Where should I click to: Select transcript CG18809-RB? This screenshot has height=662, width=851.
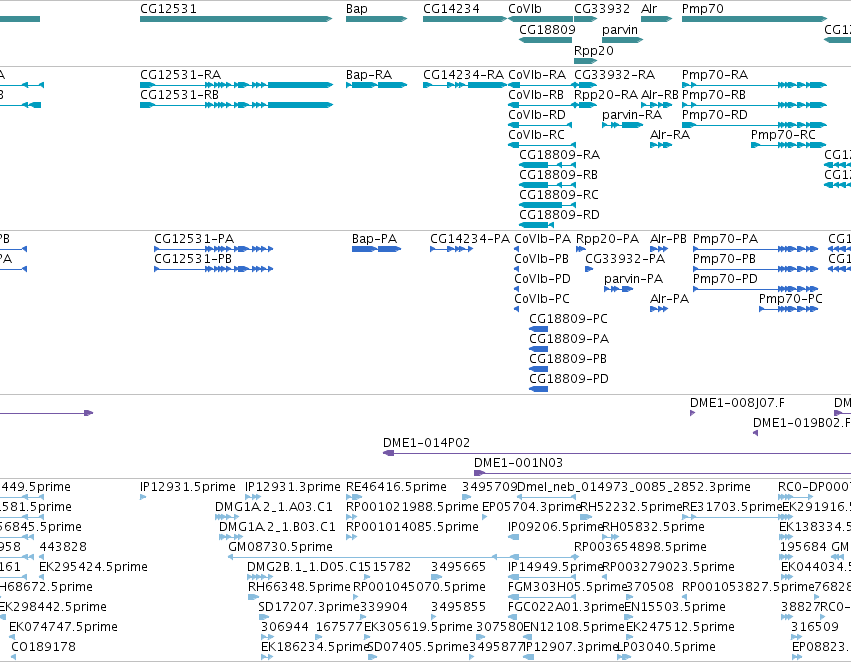(558, 175)
